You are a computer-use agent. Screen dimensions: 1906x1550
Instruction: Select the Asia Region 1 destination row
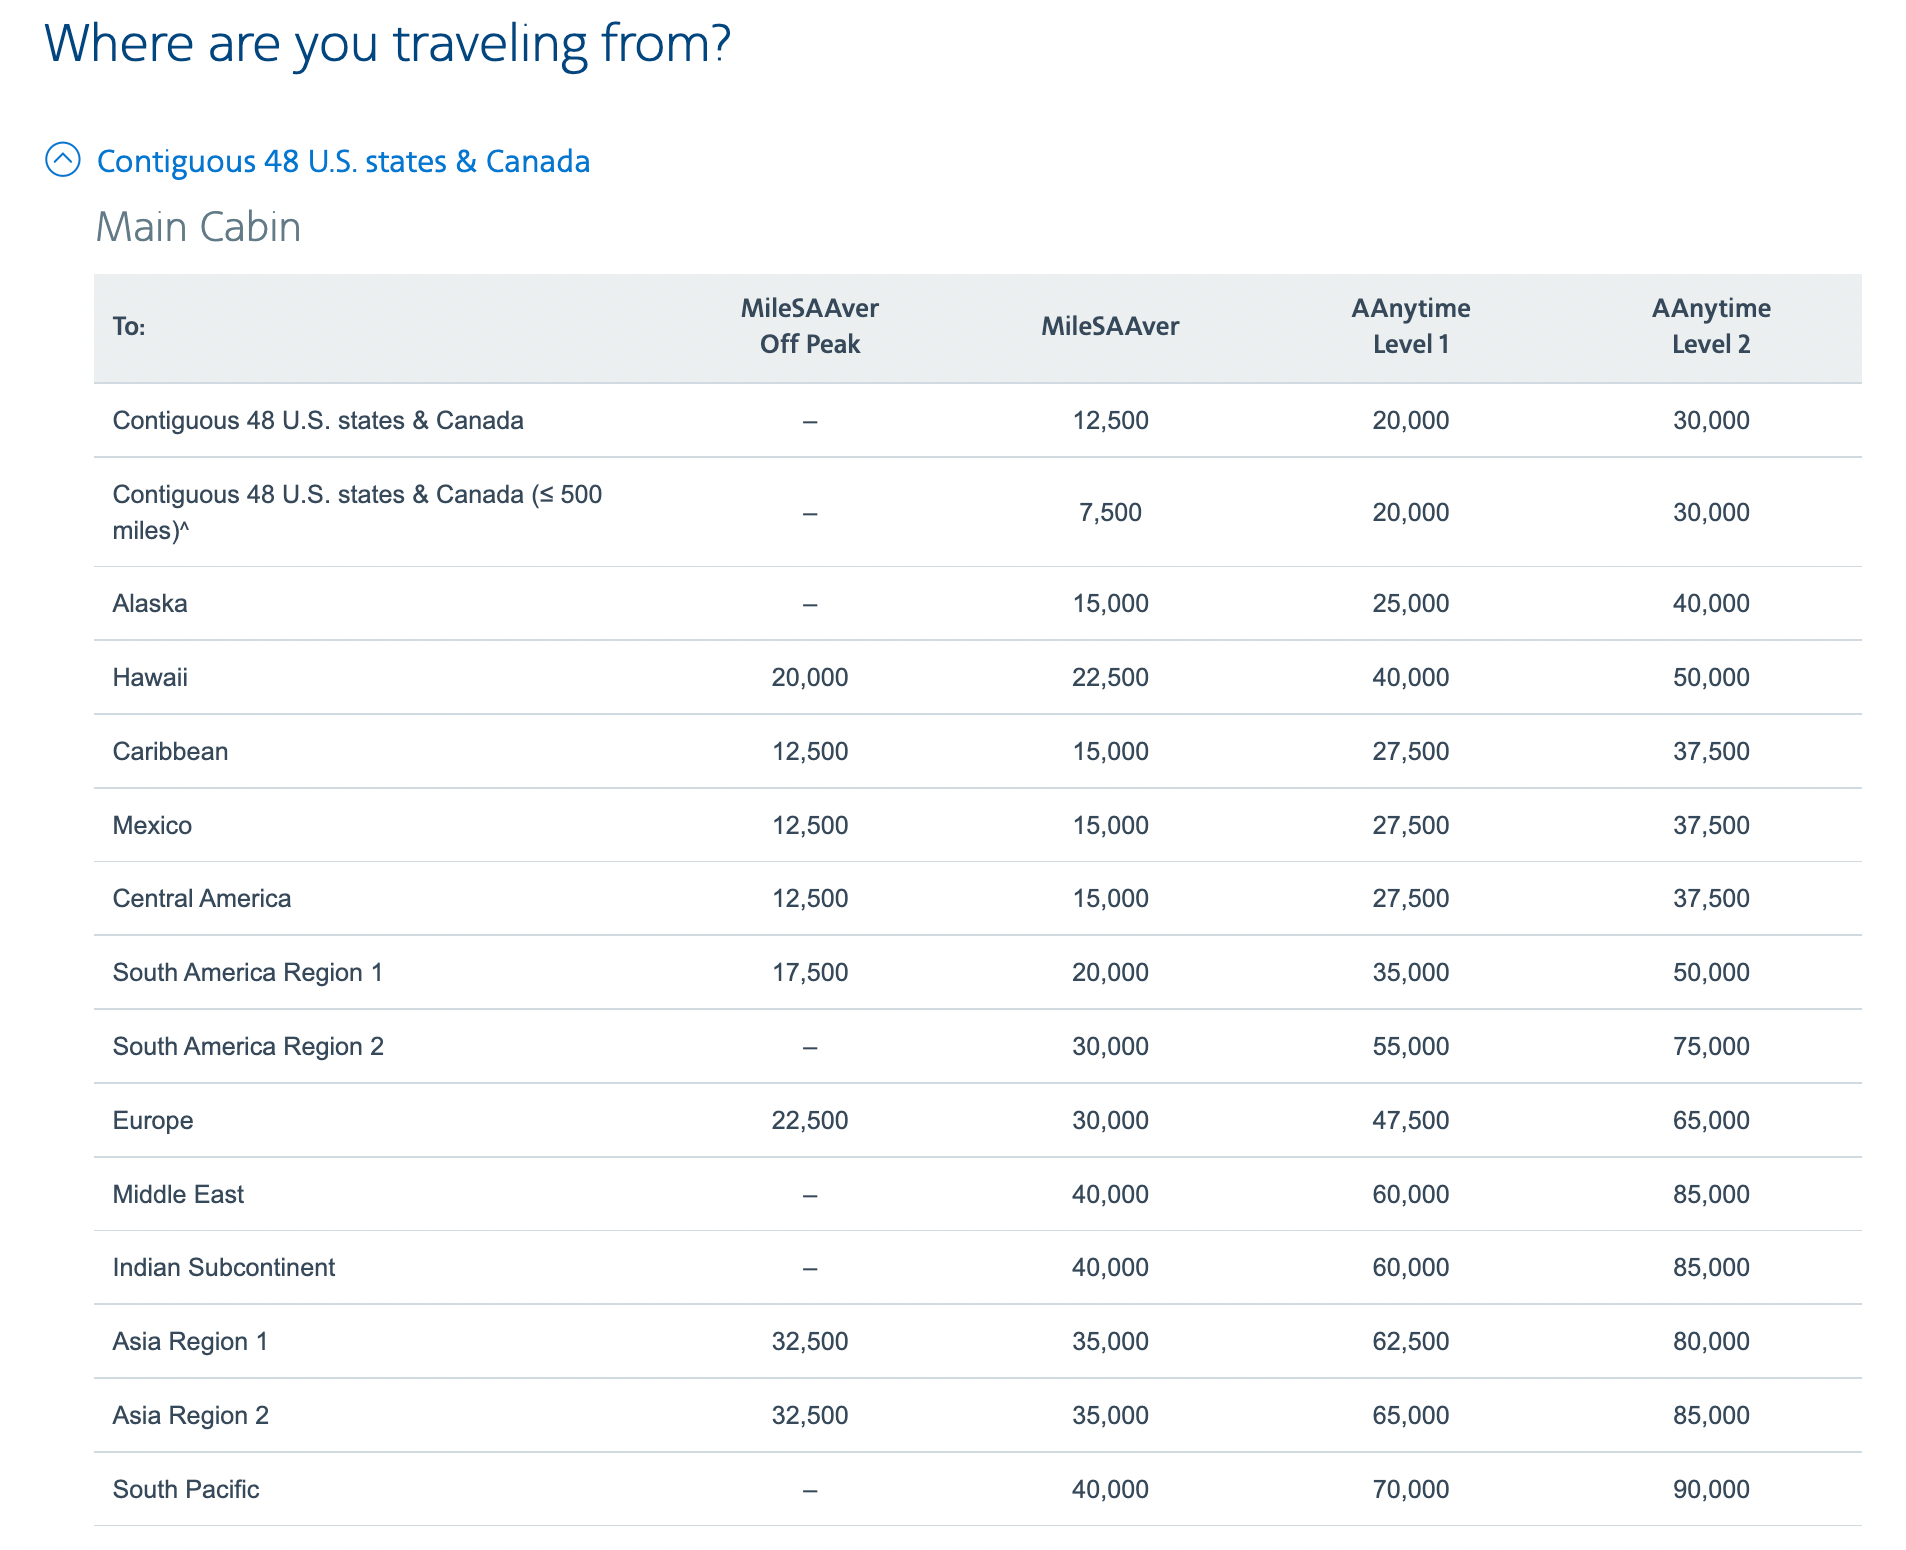[x=190, y=1341]
